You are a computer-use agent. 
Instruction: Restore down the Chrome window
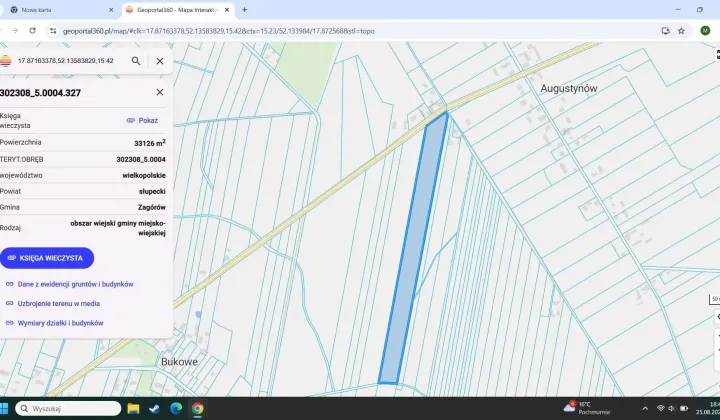pos(700,10)
